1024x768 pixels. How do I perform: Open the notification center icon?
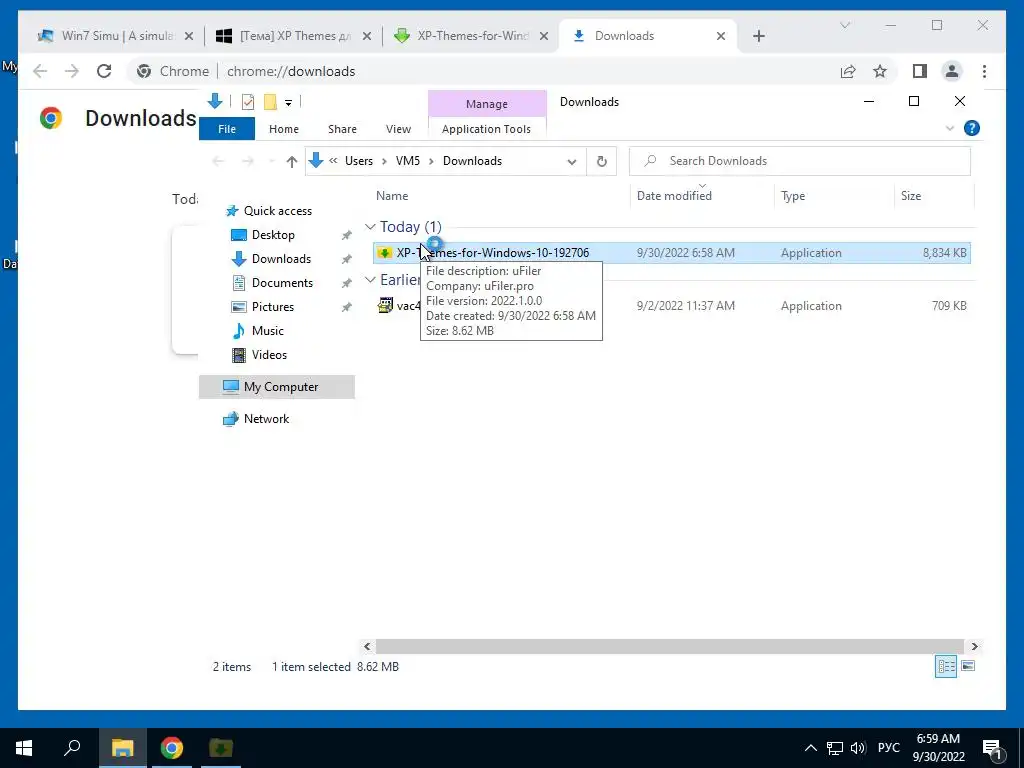coord(993,749)
